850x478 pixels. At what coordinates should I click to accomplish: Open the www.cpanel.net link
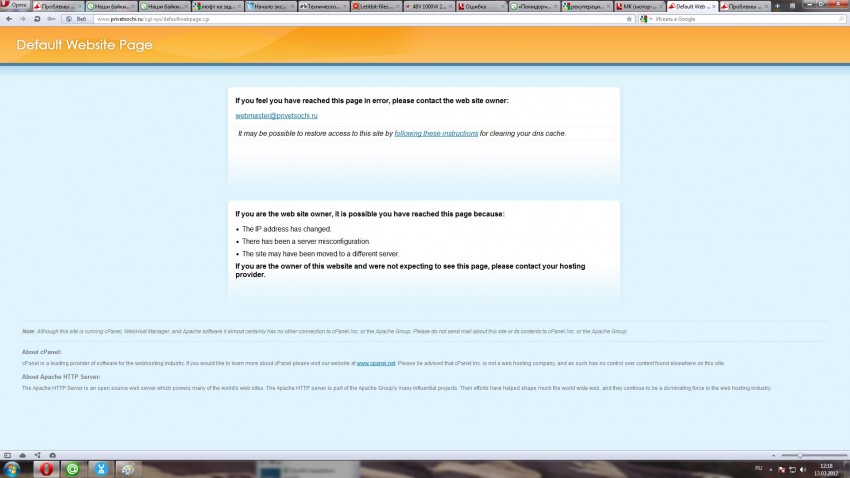(376, 363)
